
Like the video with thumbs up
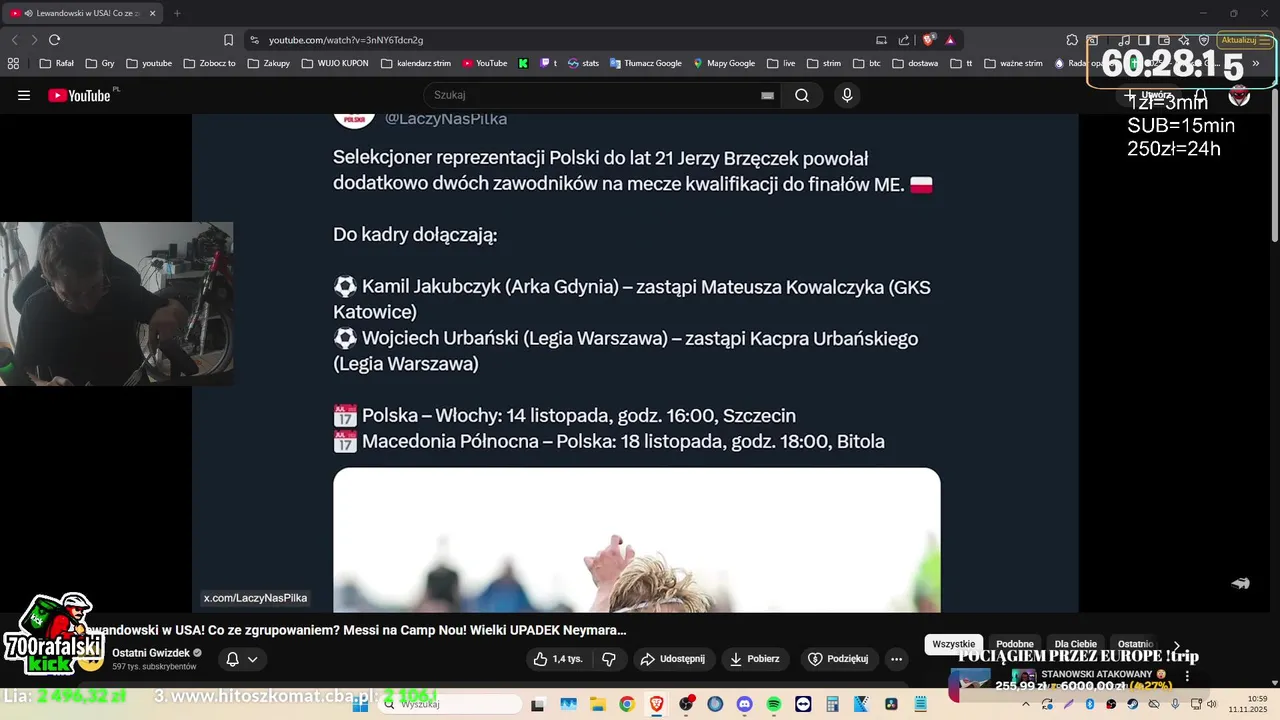tap(559, 659)
